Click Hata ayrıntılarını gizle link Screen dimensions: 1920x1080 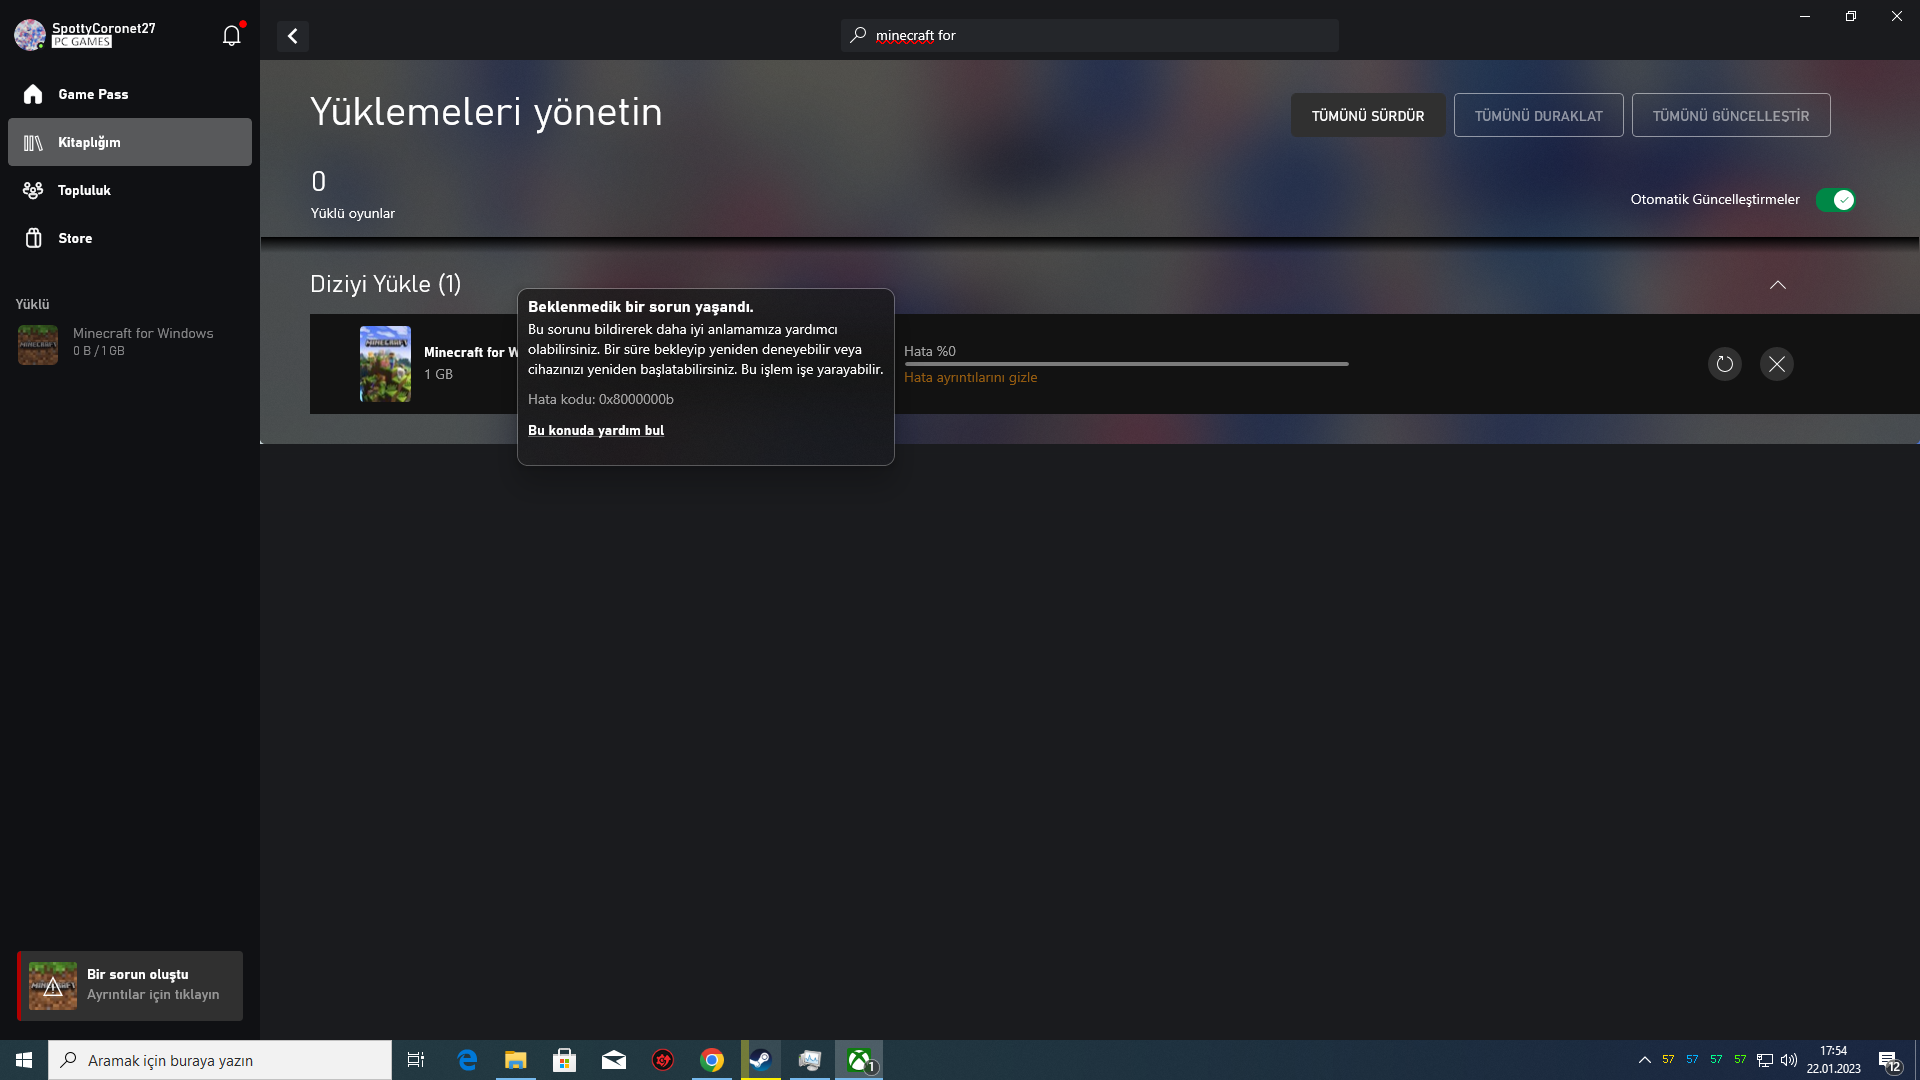970,378
